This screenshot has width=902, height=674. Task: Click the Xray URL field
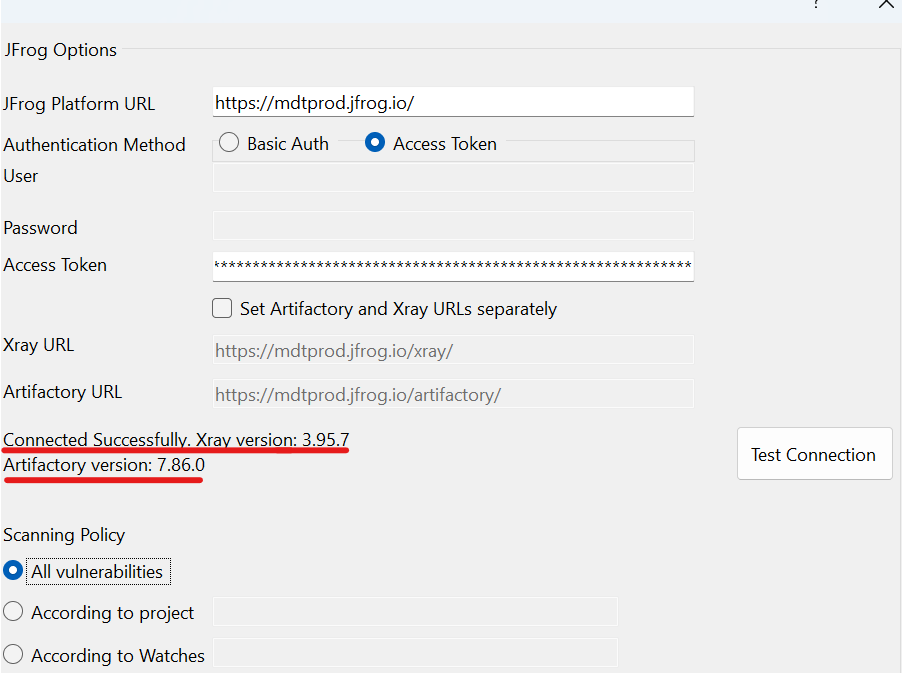(453, 350)
